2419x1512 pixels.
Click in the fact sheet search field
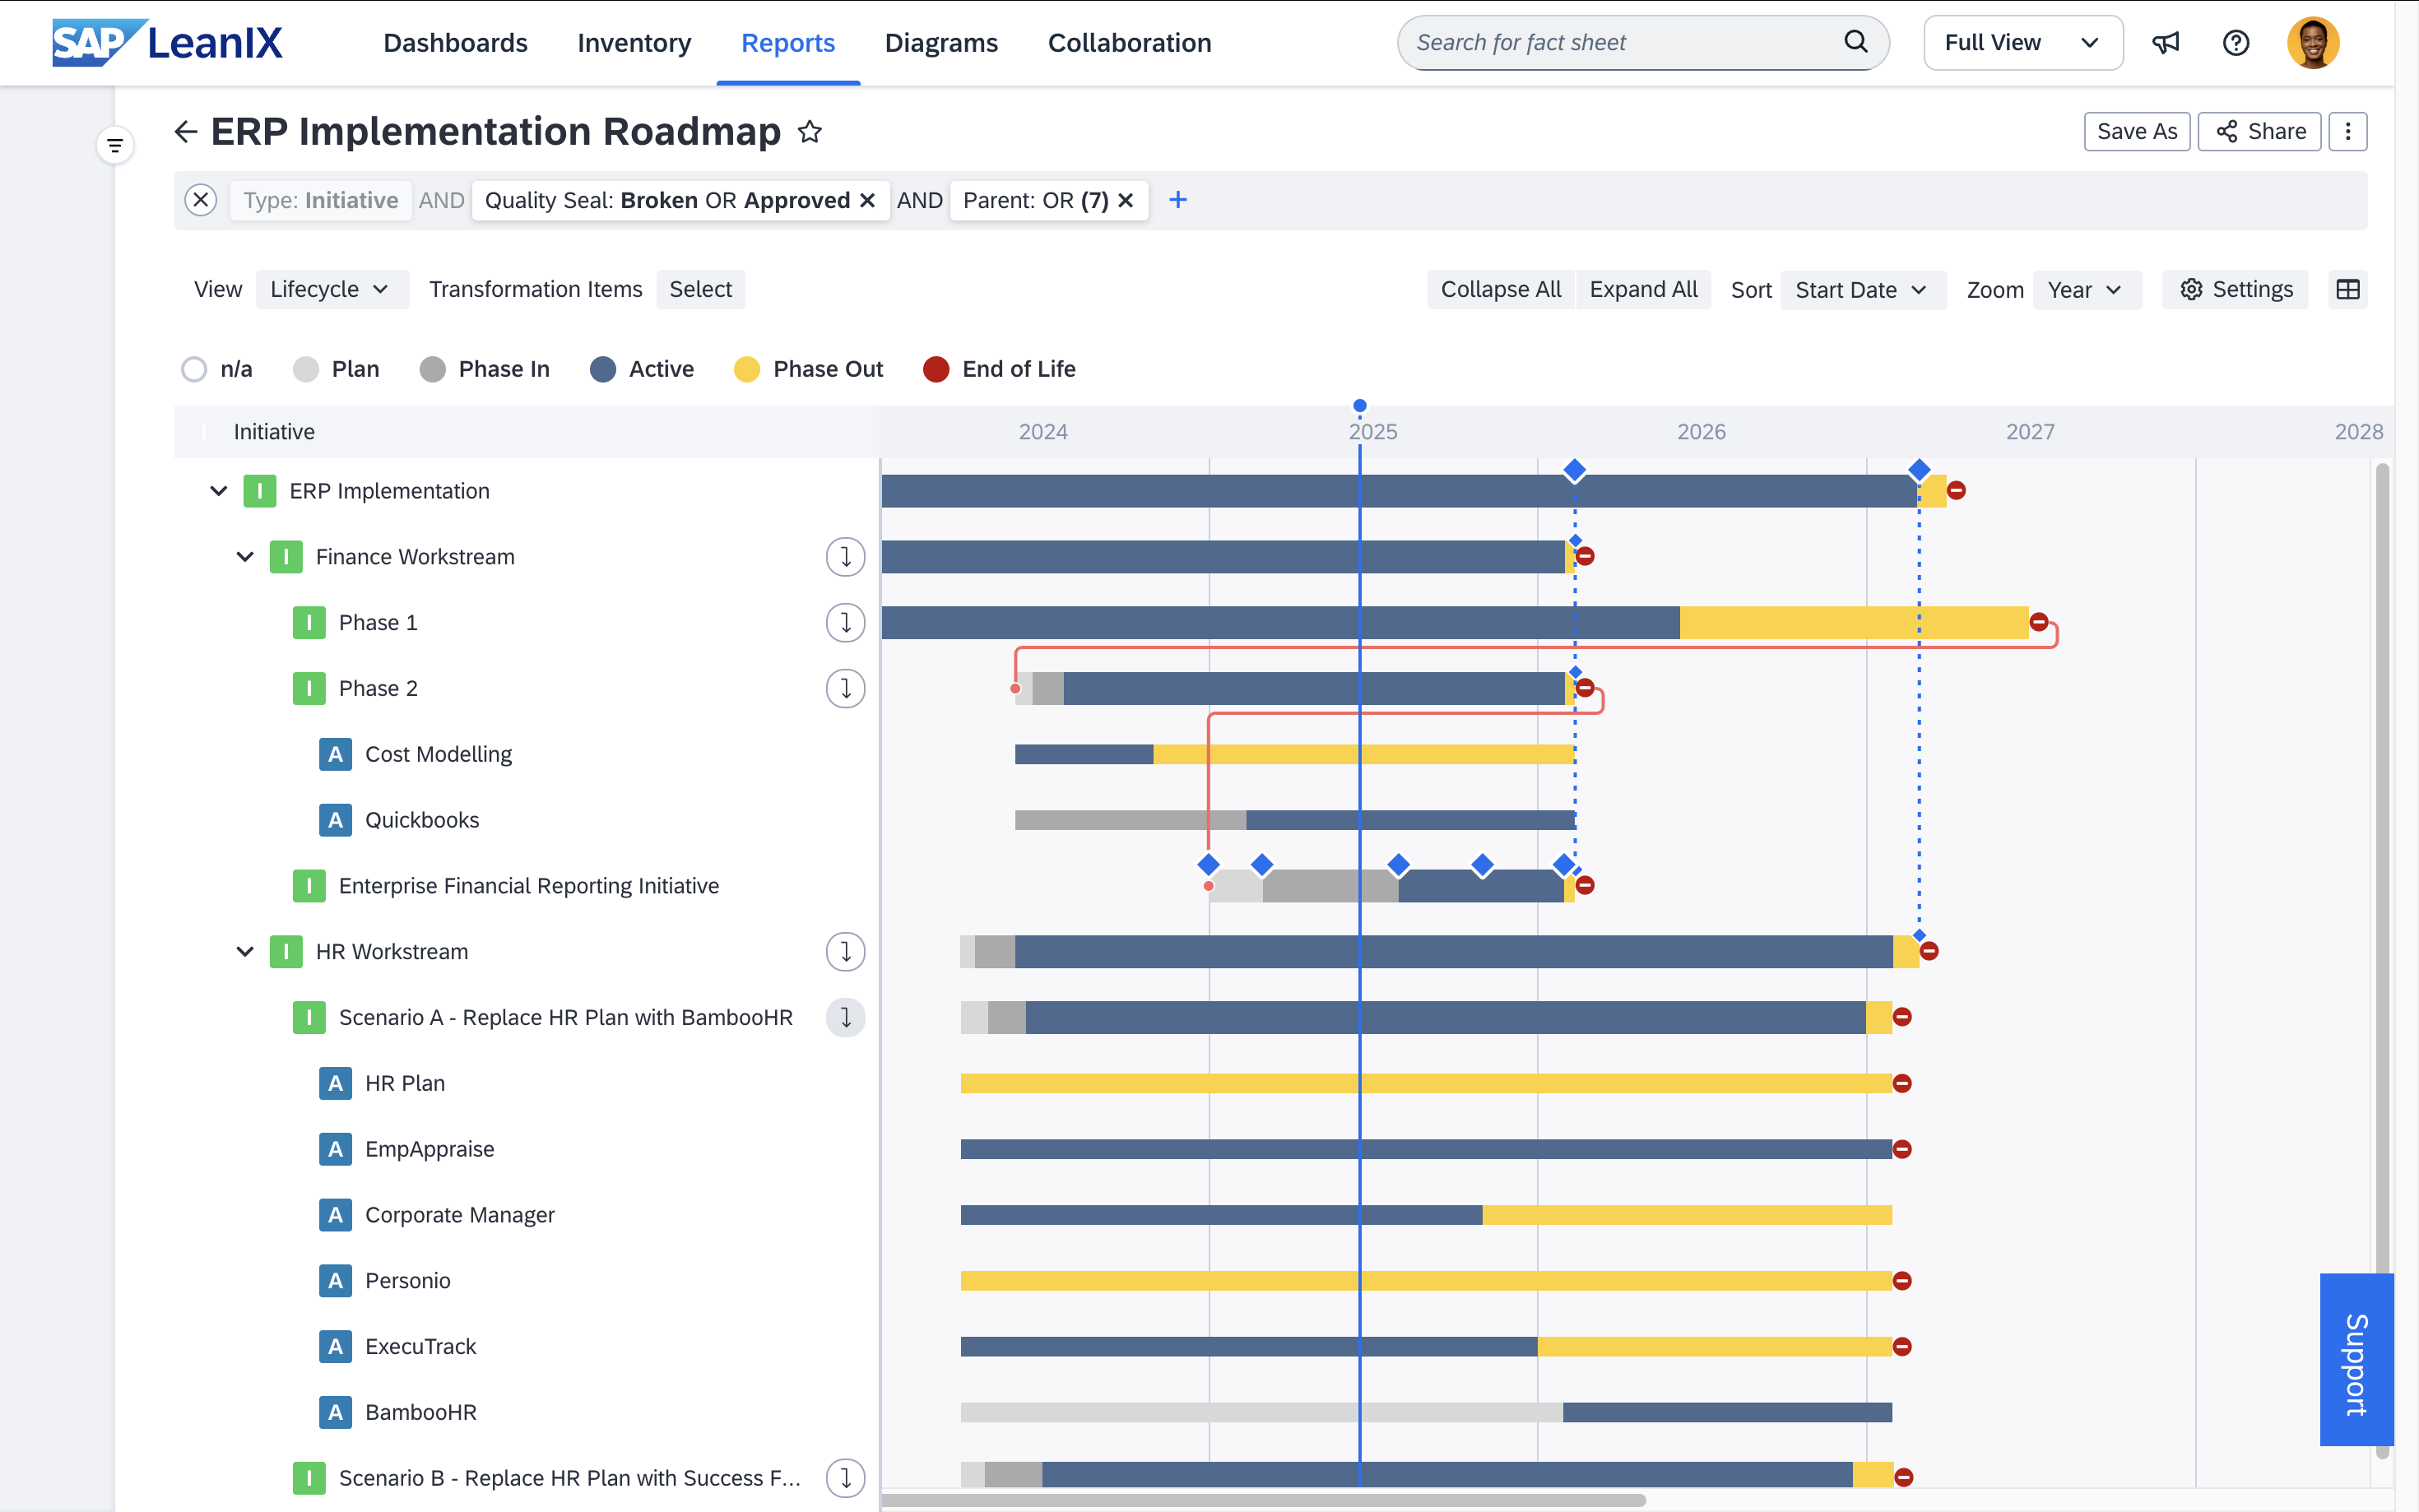click(x=1620, y=43)
